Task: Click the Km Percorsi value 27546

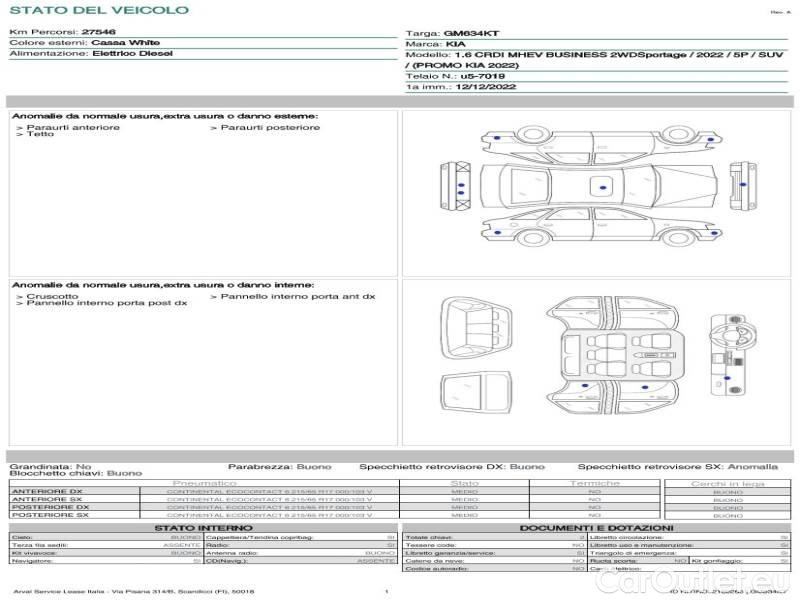Action: [x=99, y=33]
